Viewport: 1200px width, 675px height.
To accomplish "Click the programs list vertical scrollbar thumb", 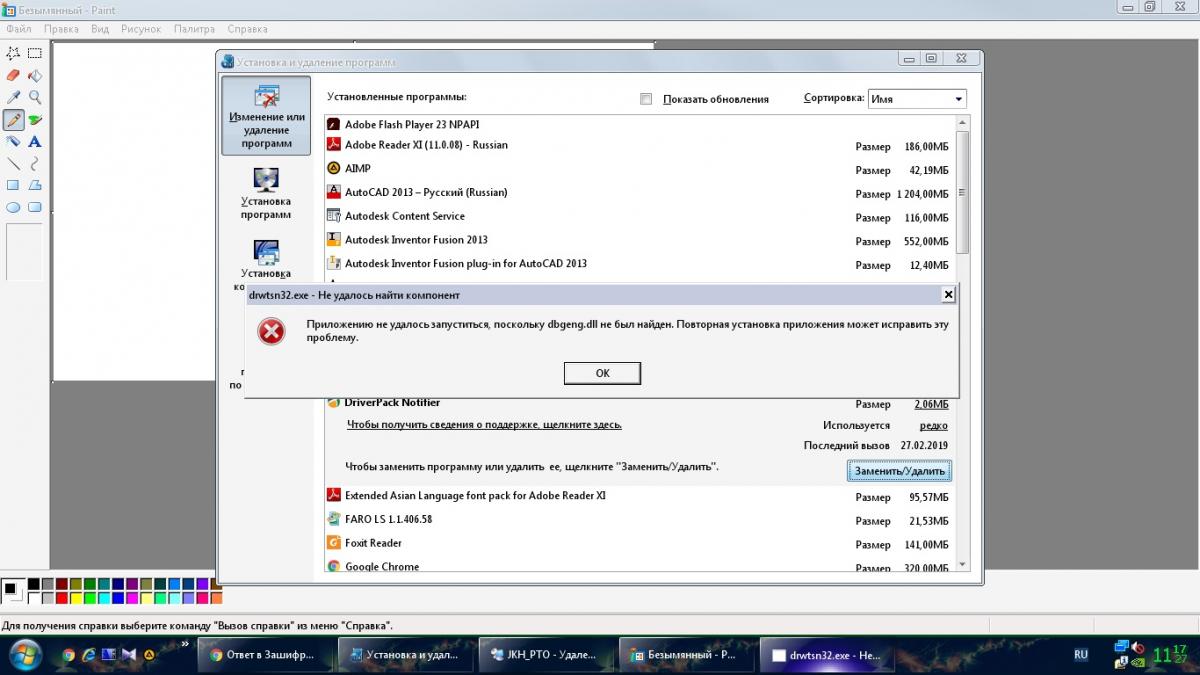I will pos(962,192).
